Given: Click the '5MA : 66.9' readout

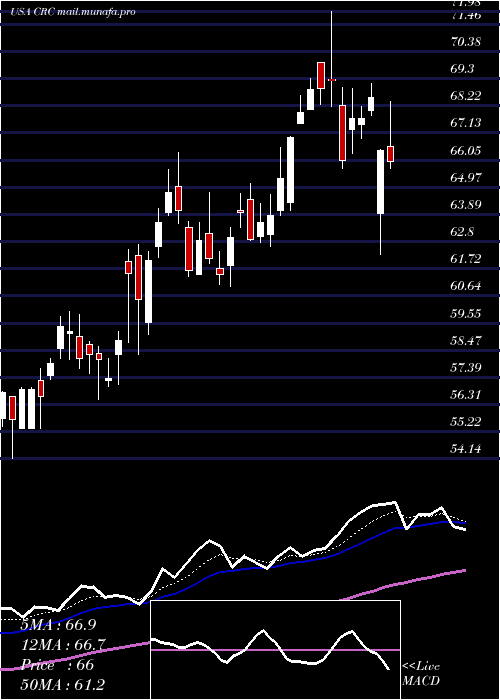Looking at the screenshot, I should tap(58, 625).
